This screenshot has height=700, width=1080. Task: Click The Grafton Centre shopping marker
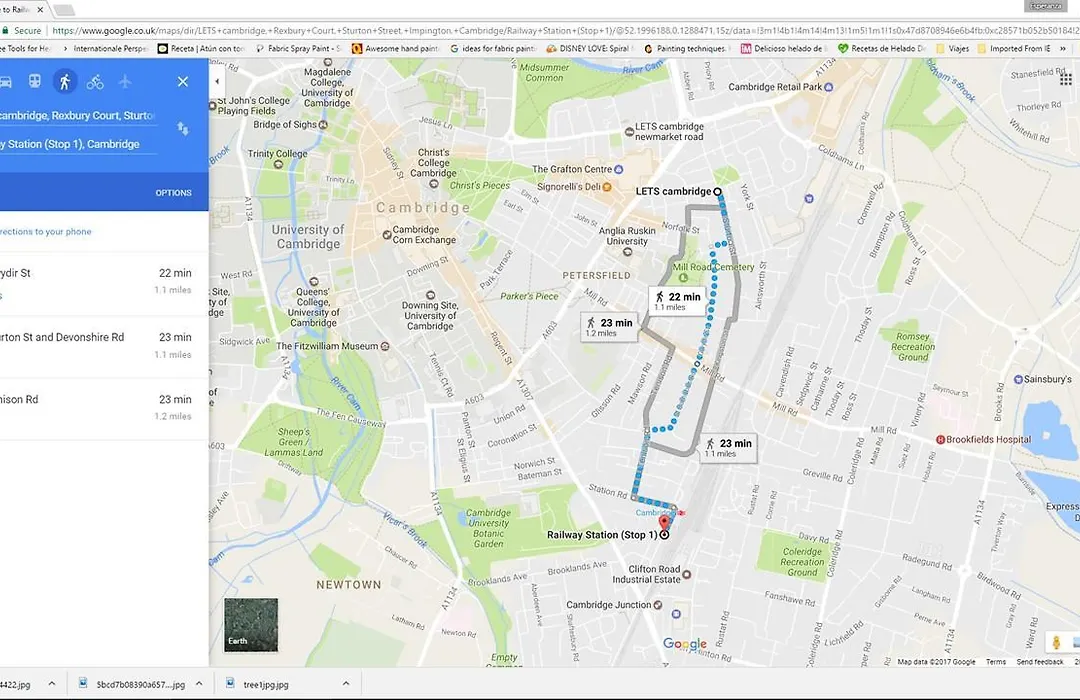pyautogui.click(x=619, y=169)
